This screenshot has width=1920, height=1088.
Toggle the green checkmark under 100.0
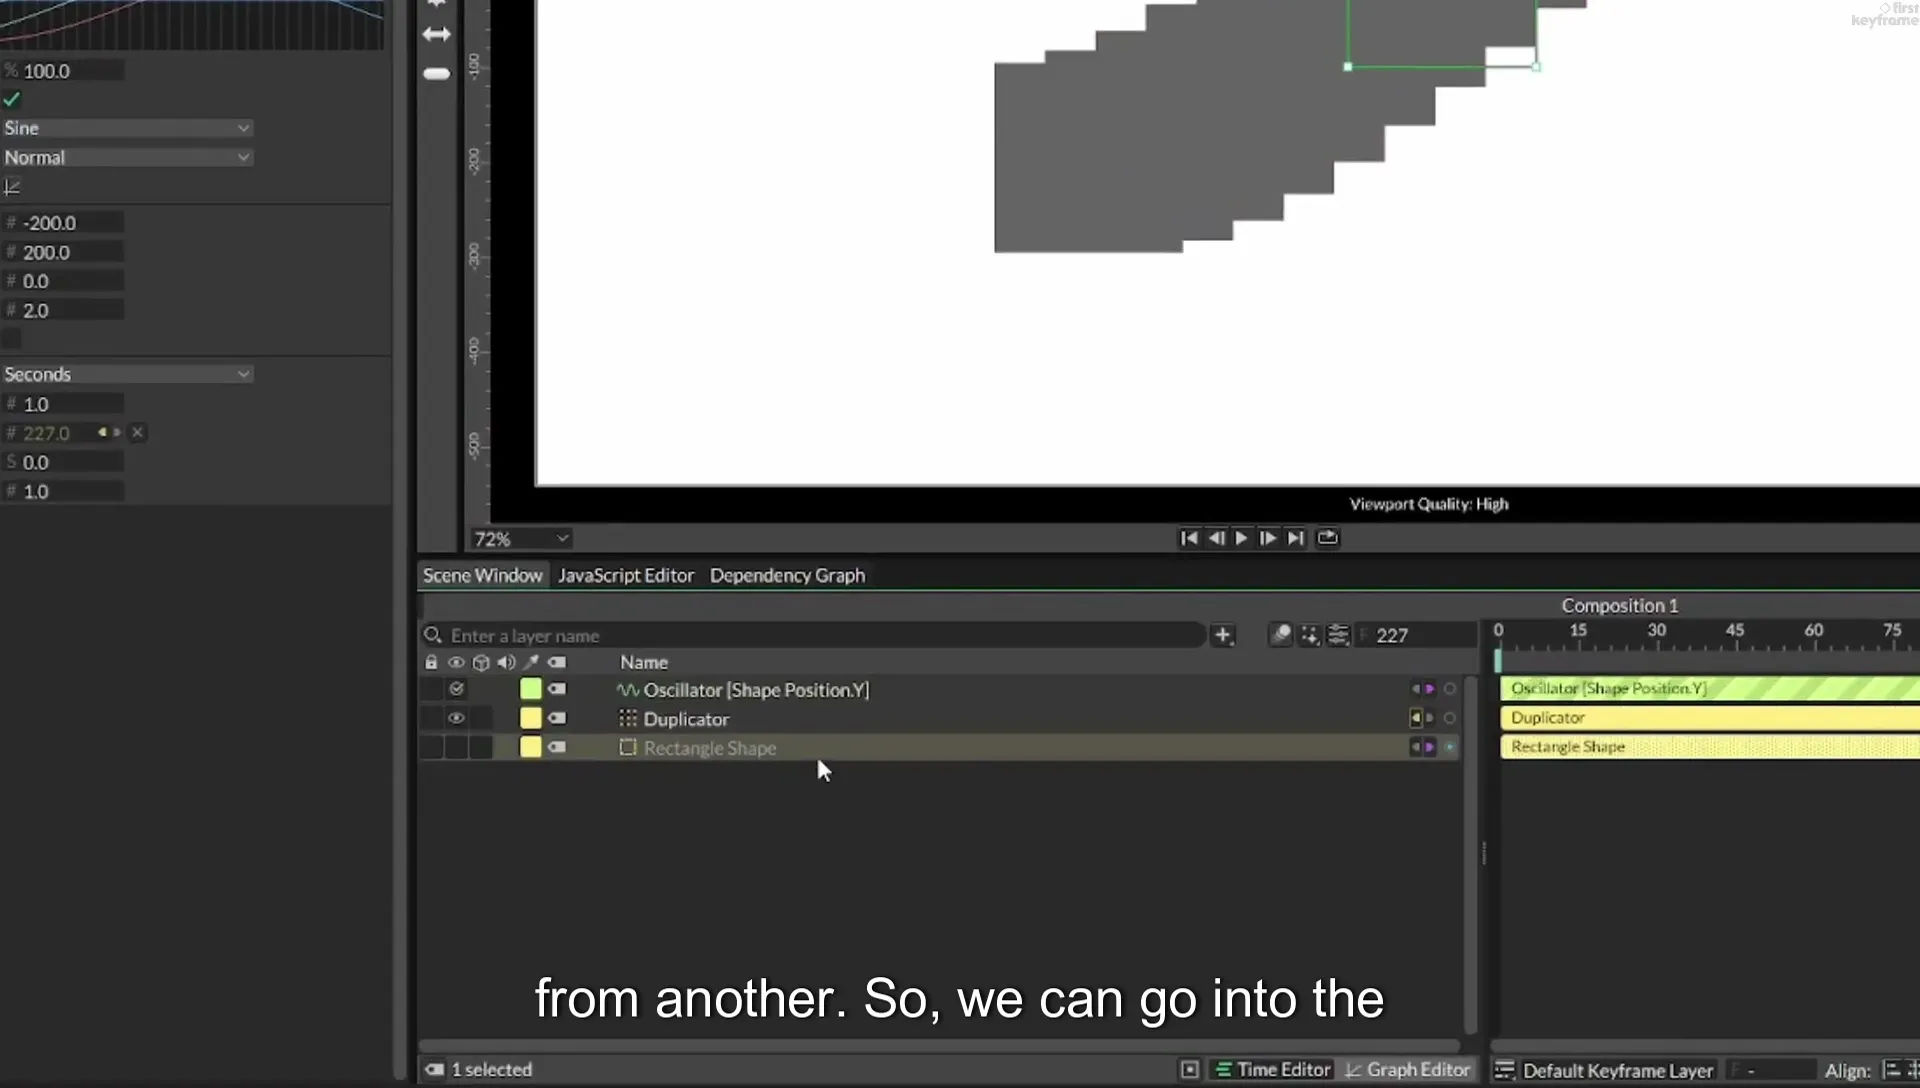pos(12,99)
